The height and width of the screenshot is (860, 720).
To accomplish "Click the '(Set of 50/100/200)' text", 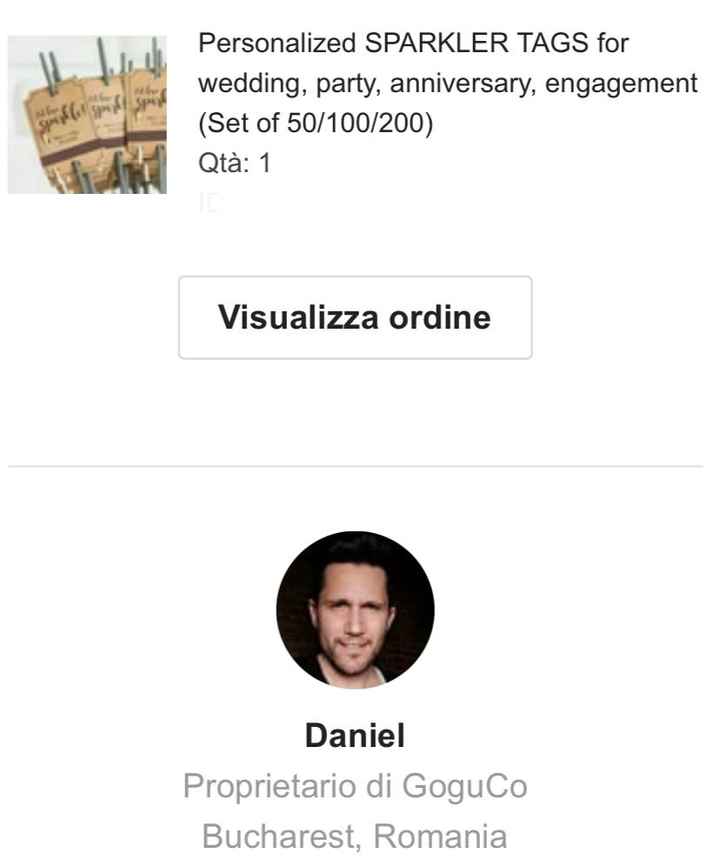I will [x=316, y=127].
